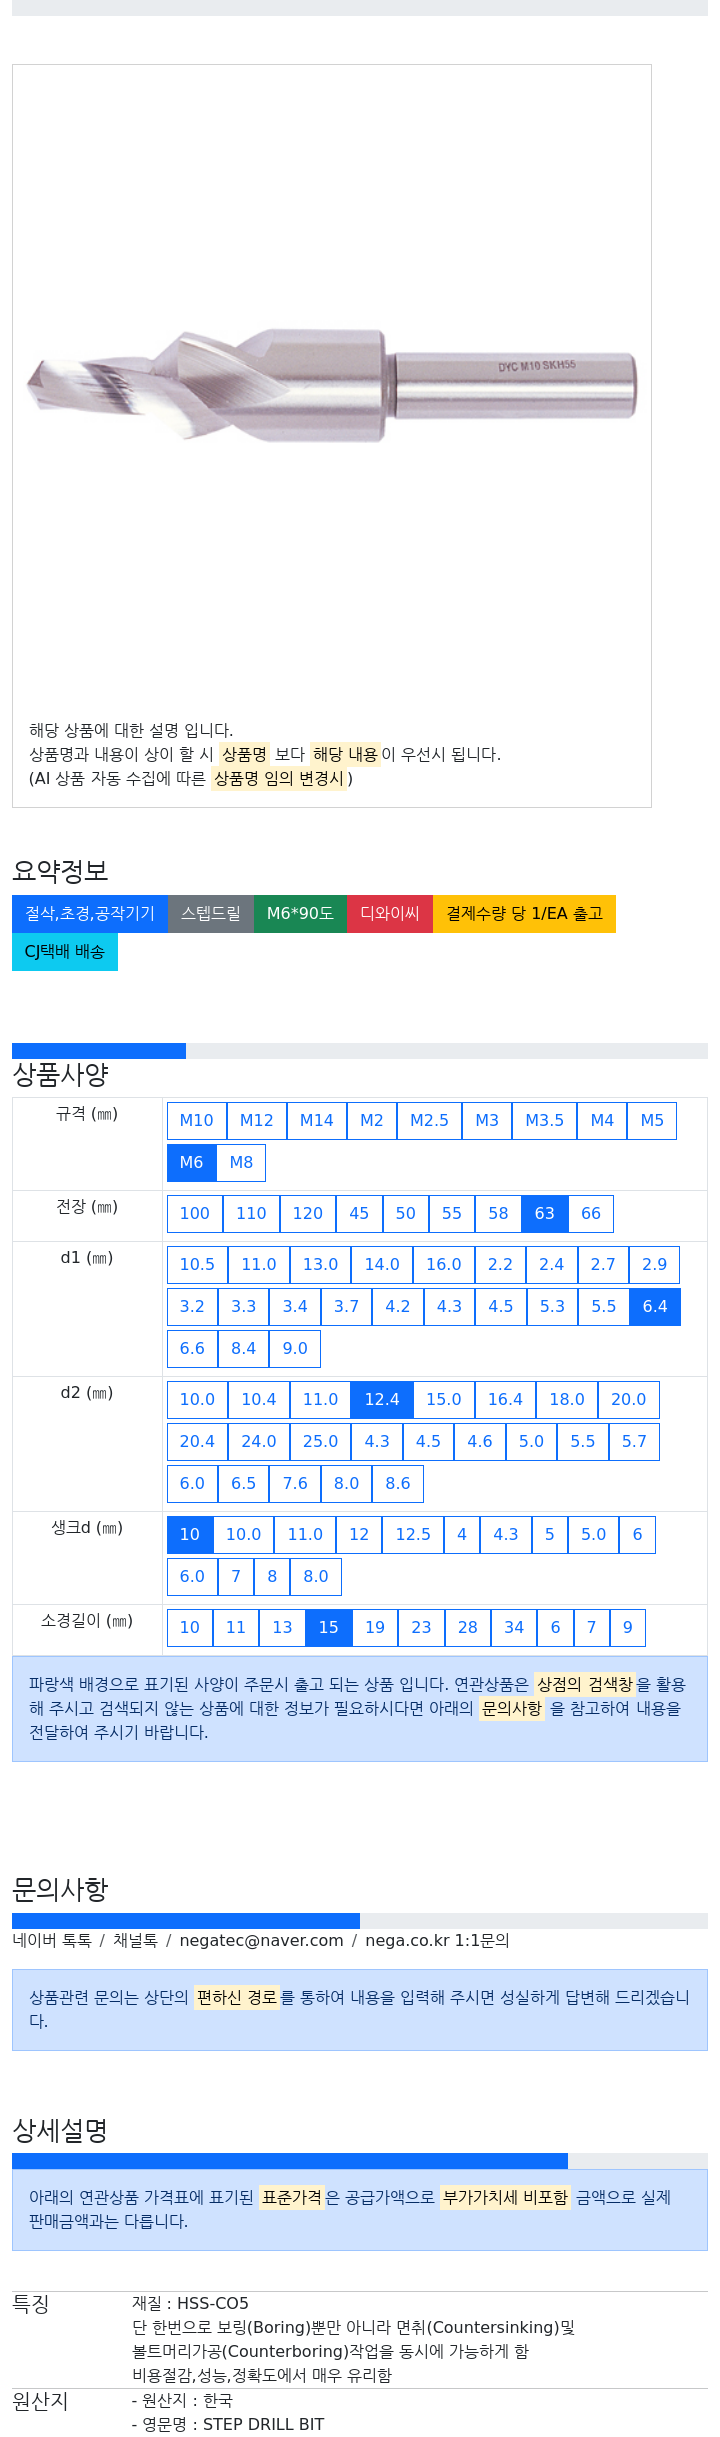
Task: Open the nega.co.kr 1:1문의 link
Action: [x=437, y=1940]
